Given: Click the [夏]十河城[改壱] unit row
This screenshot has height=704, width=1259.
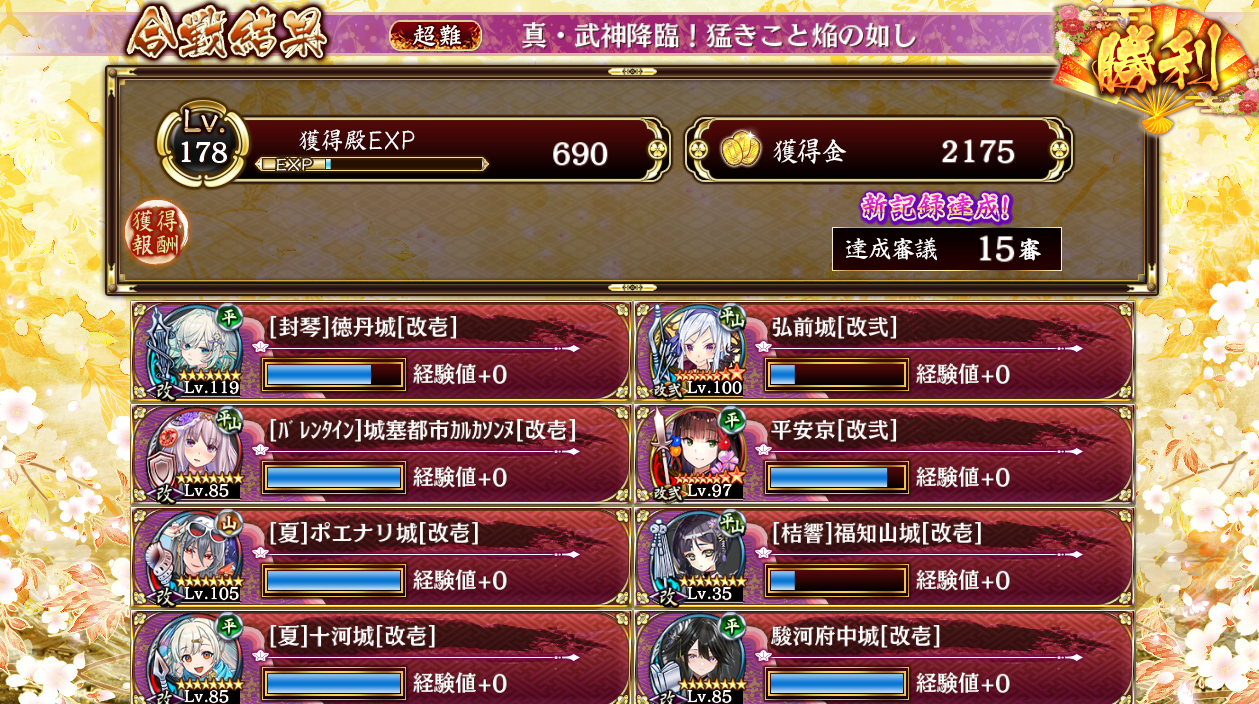Looking at the screenshot, I should click(382, 657).
